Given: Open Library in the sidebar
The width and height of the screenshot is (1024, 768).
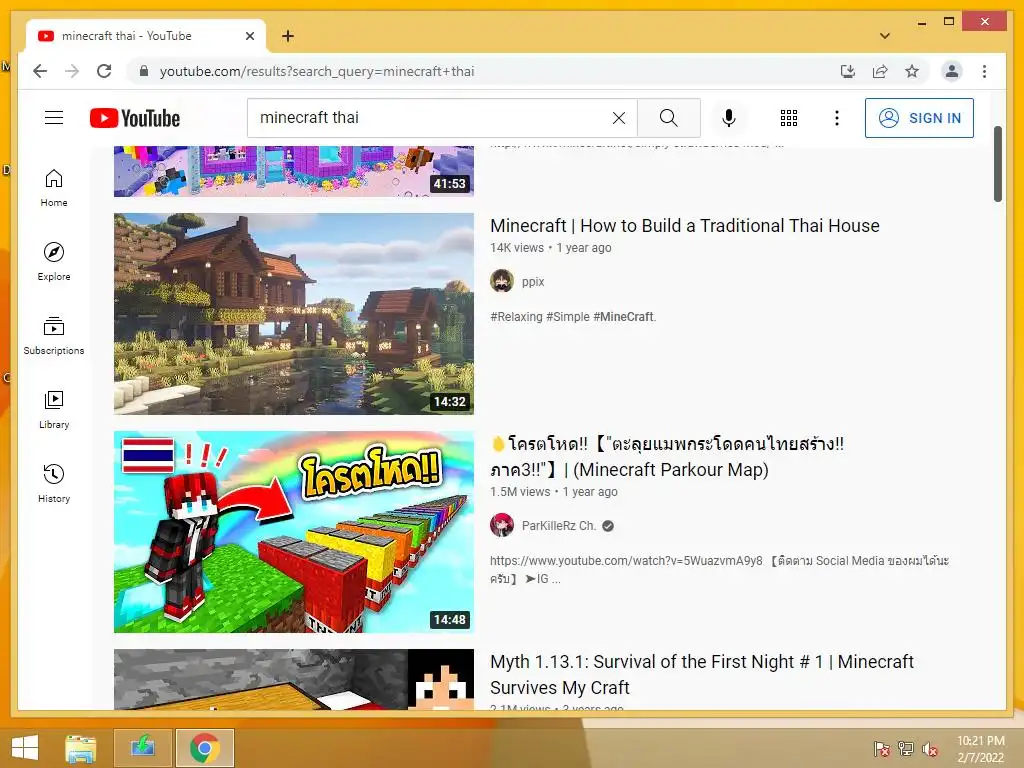Looking at the screenshot, I should pos(54,409).
